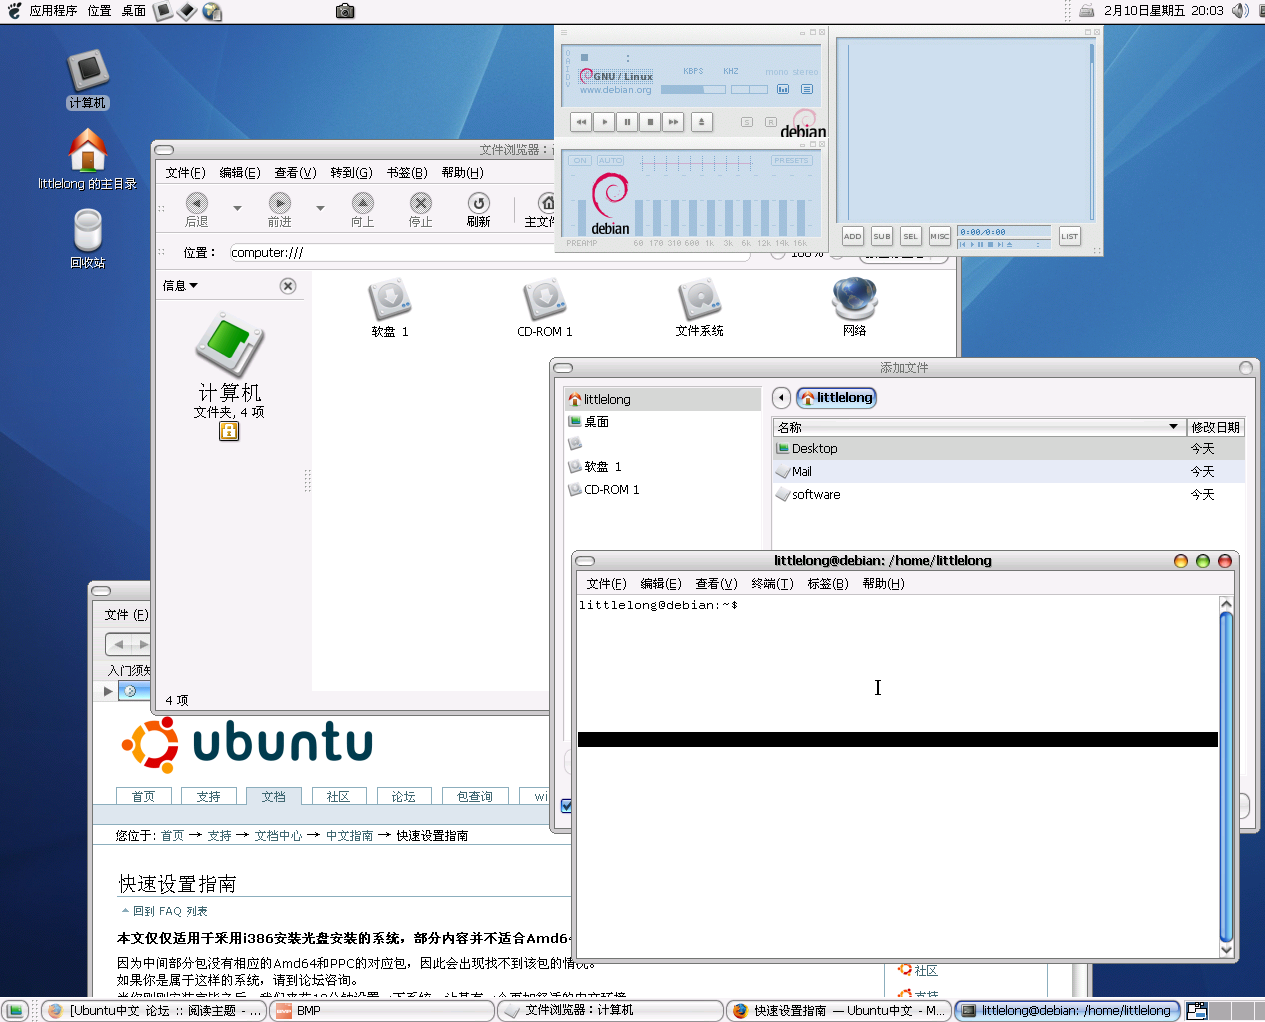Select 桌面 in the 添加文件 sidebar

coord(662,422)
